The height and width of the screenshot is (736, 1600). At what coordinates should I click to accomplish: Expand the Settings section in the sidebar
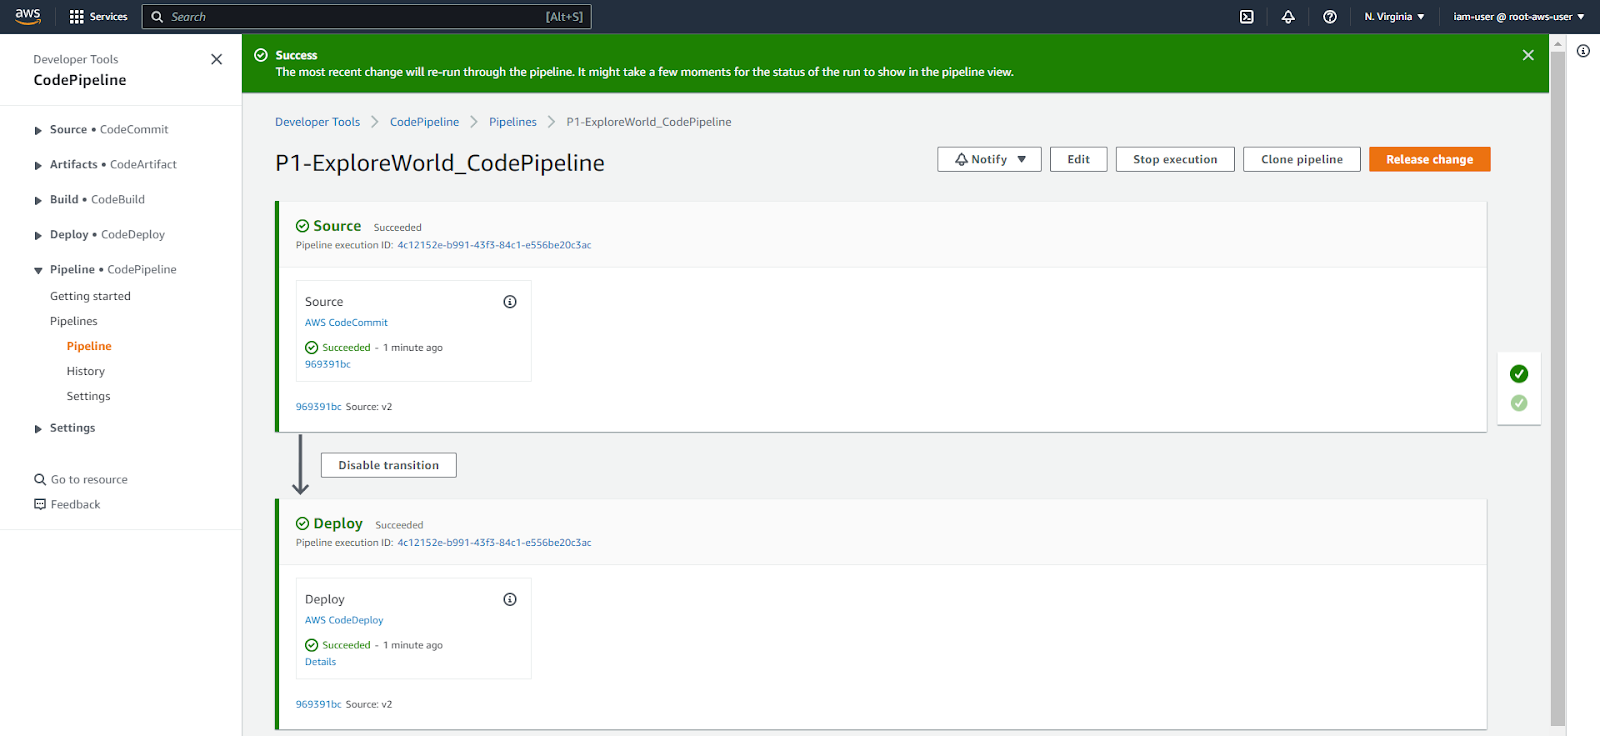[x=38, y=428]
